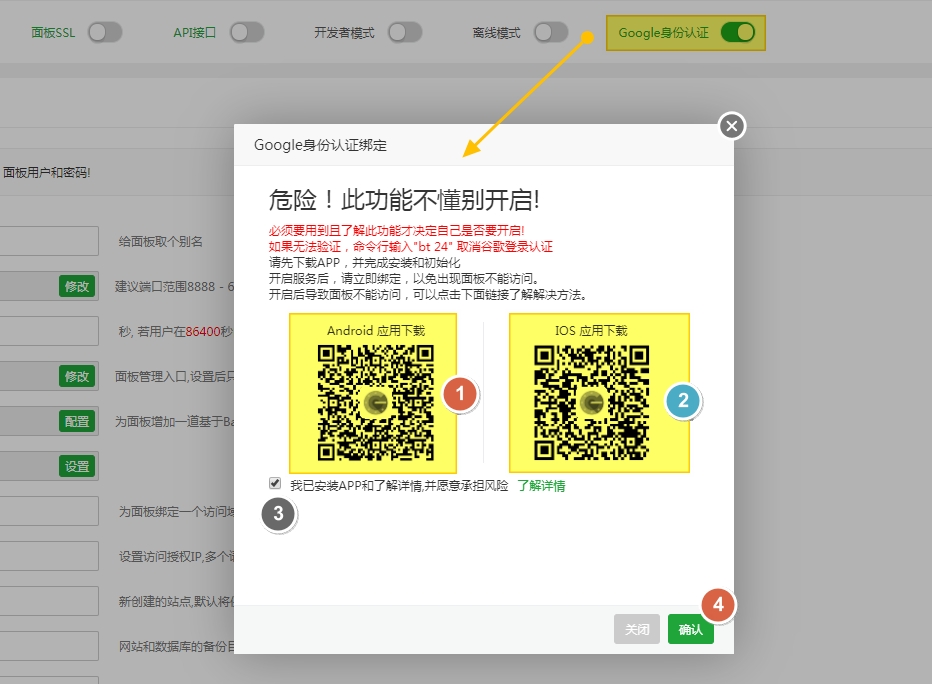Screen dimensions: 932x684
Task: Click input field beside 设置访问授权IP
Action: click(49, 556)
